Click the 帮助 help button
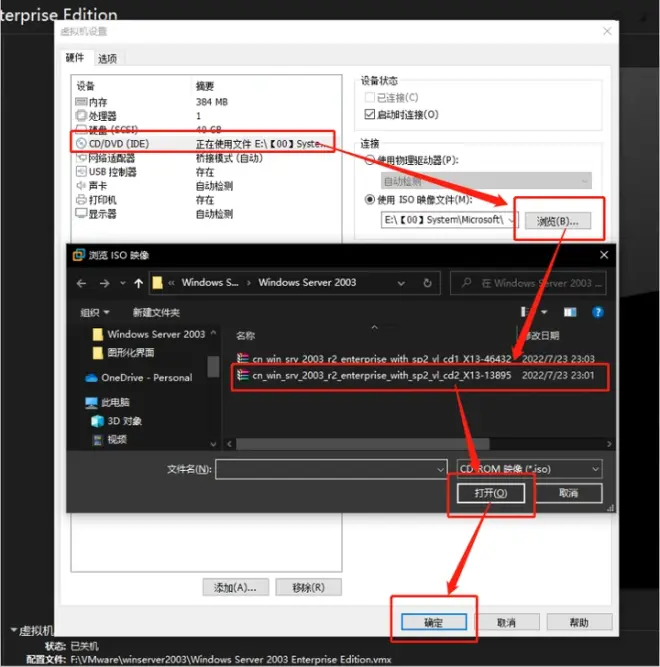 point(579,622)
